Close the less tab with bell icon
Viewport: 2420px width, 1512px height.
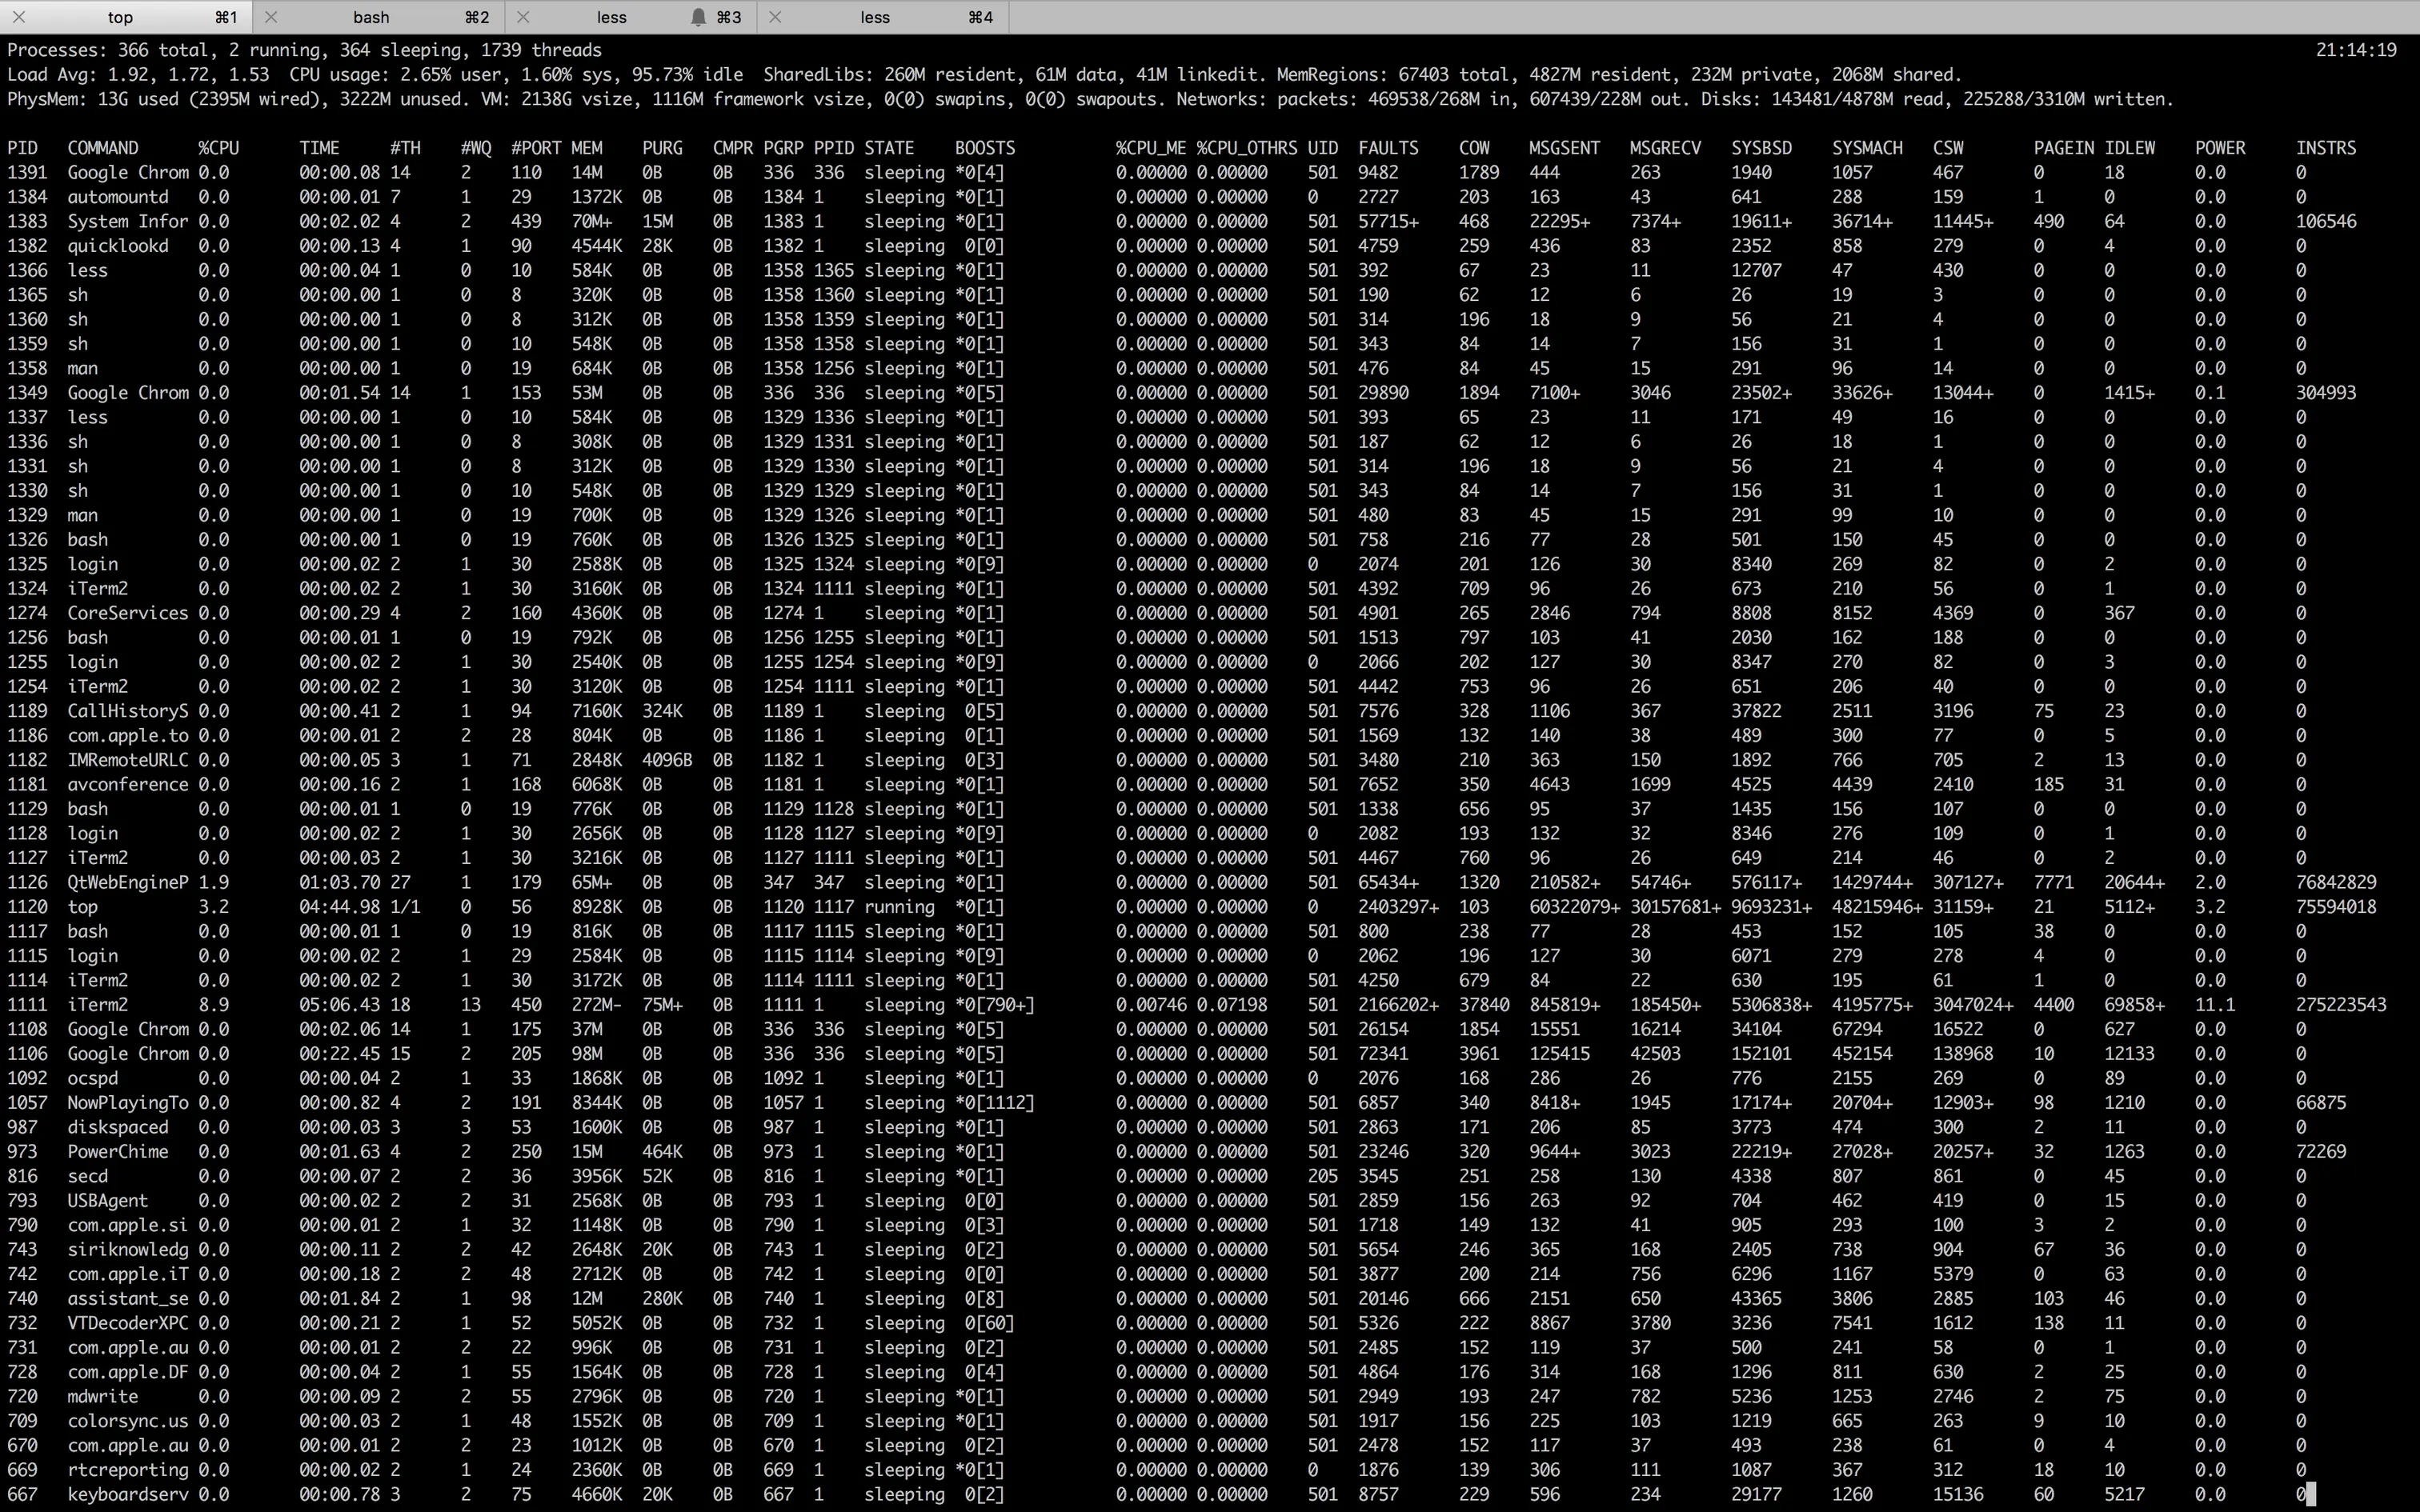(523, 17)
